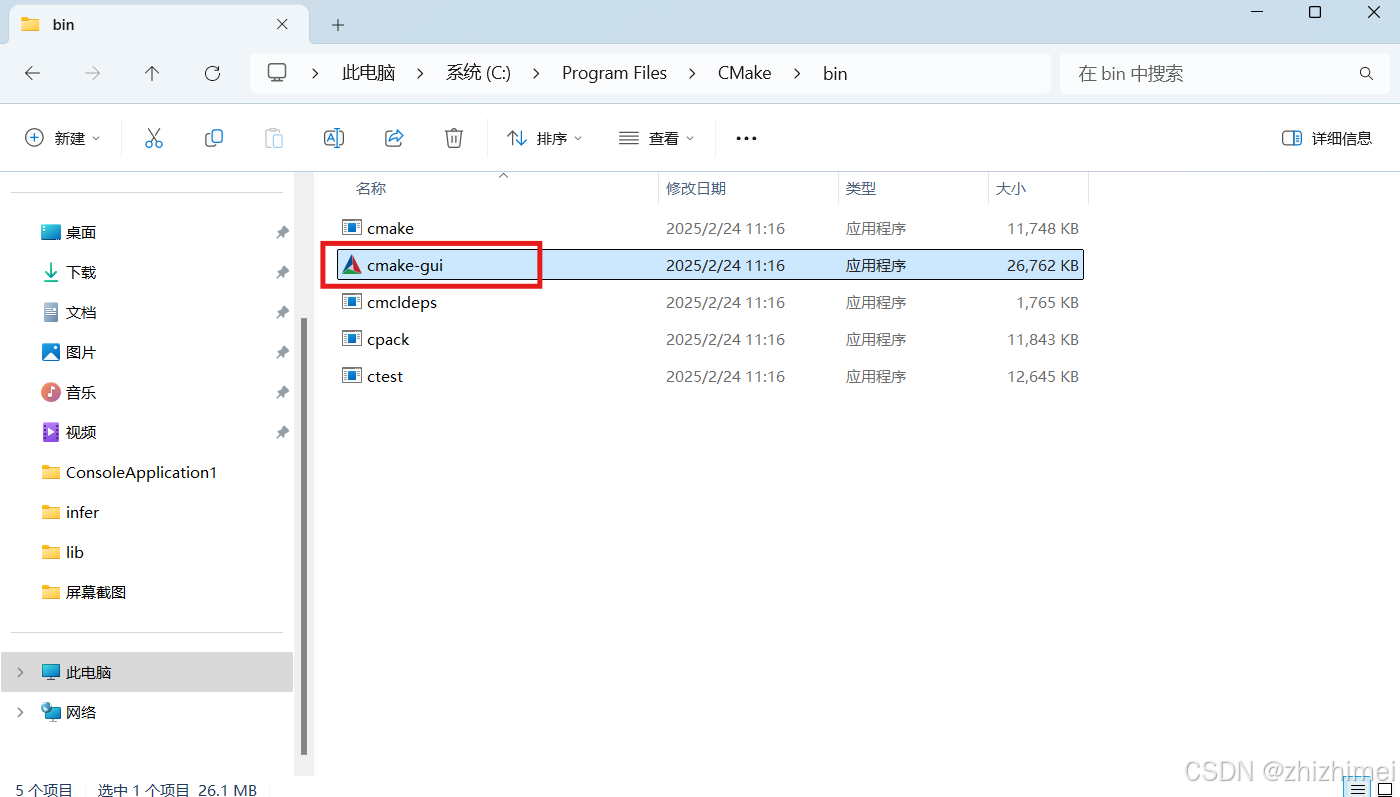Unpin 桌面 using its pin icon

[x=282, y=232]
